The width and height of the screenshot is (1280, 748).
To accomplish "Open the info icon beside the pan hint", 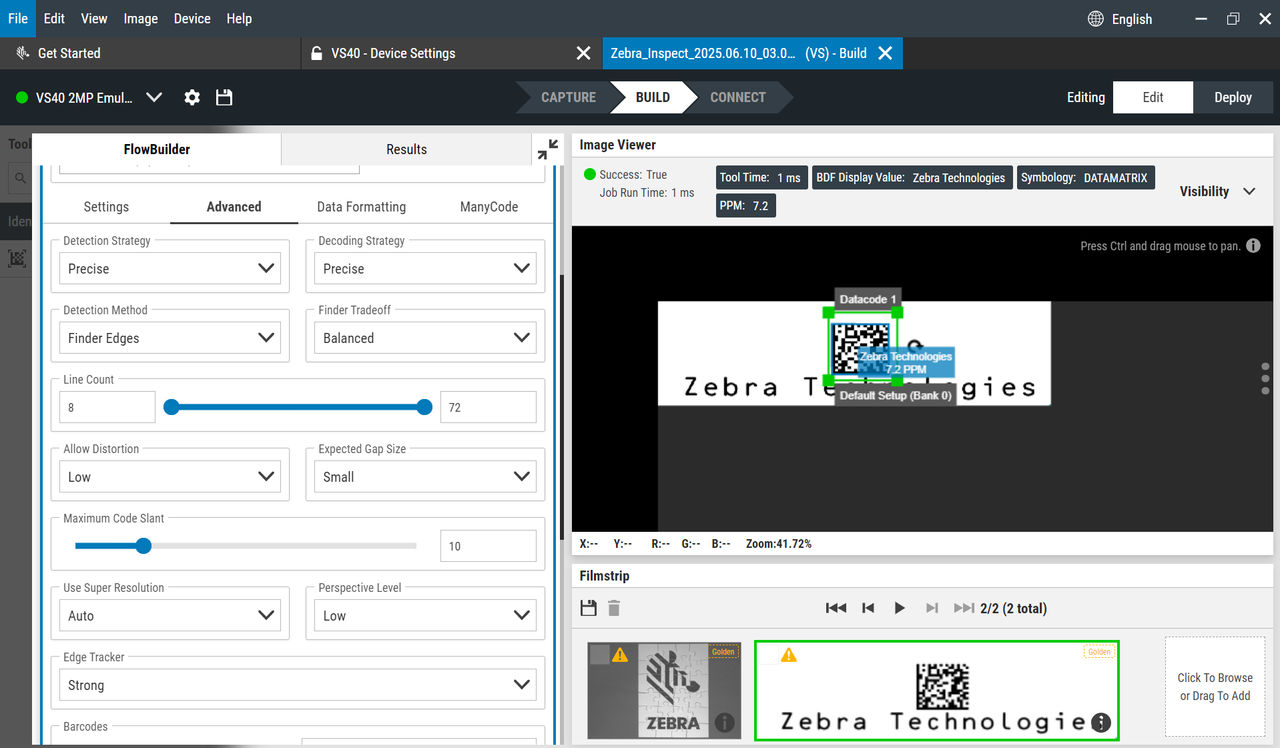I will (x=1253, y=246).
